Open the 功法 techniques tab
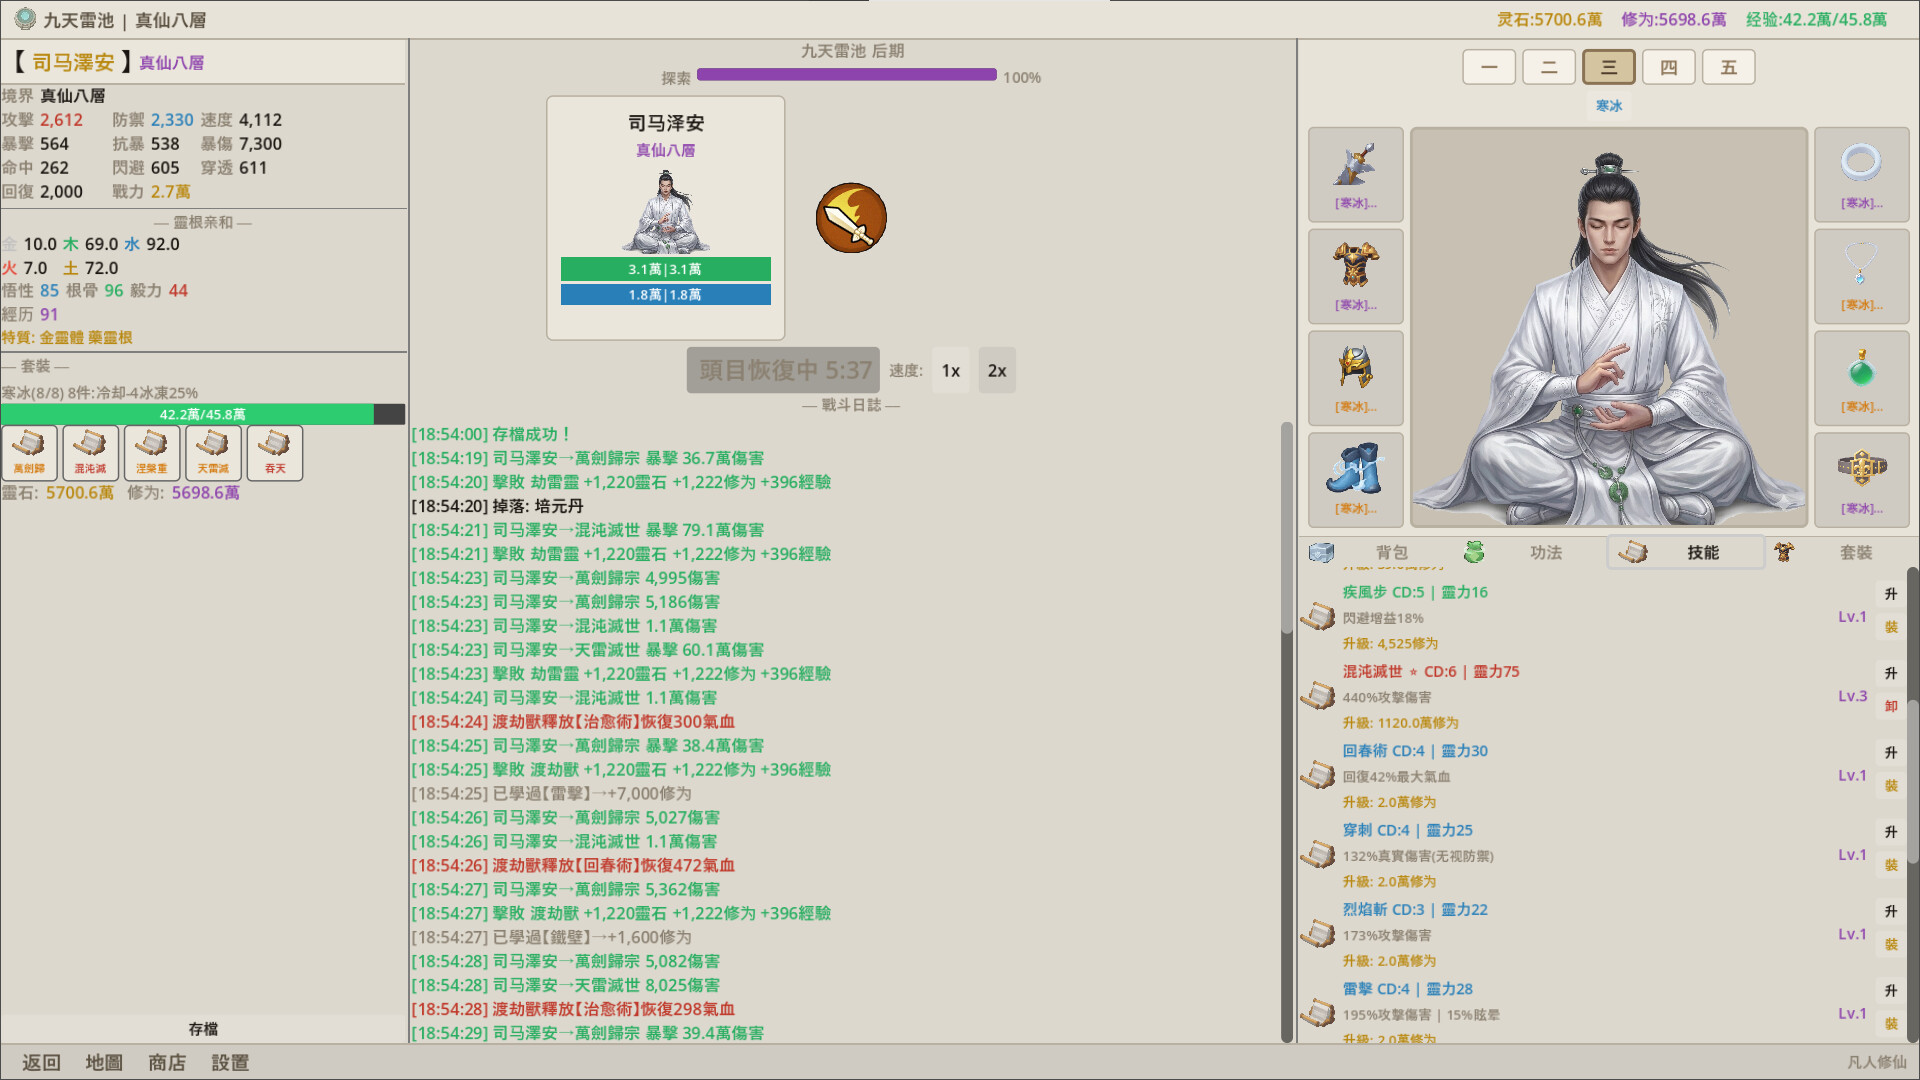Image resolution: width=1920 pixels, height=1080 pixels. click(1545, 553)
